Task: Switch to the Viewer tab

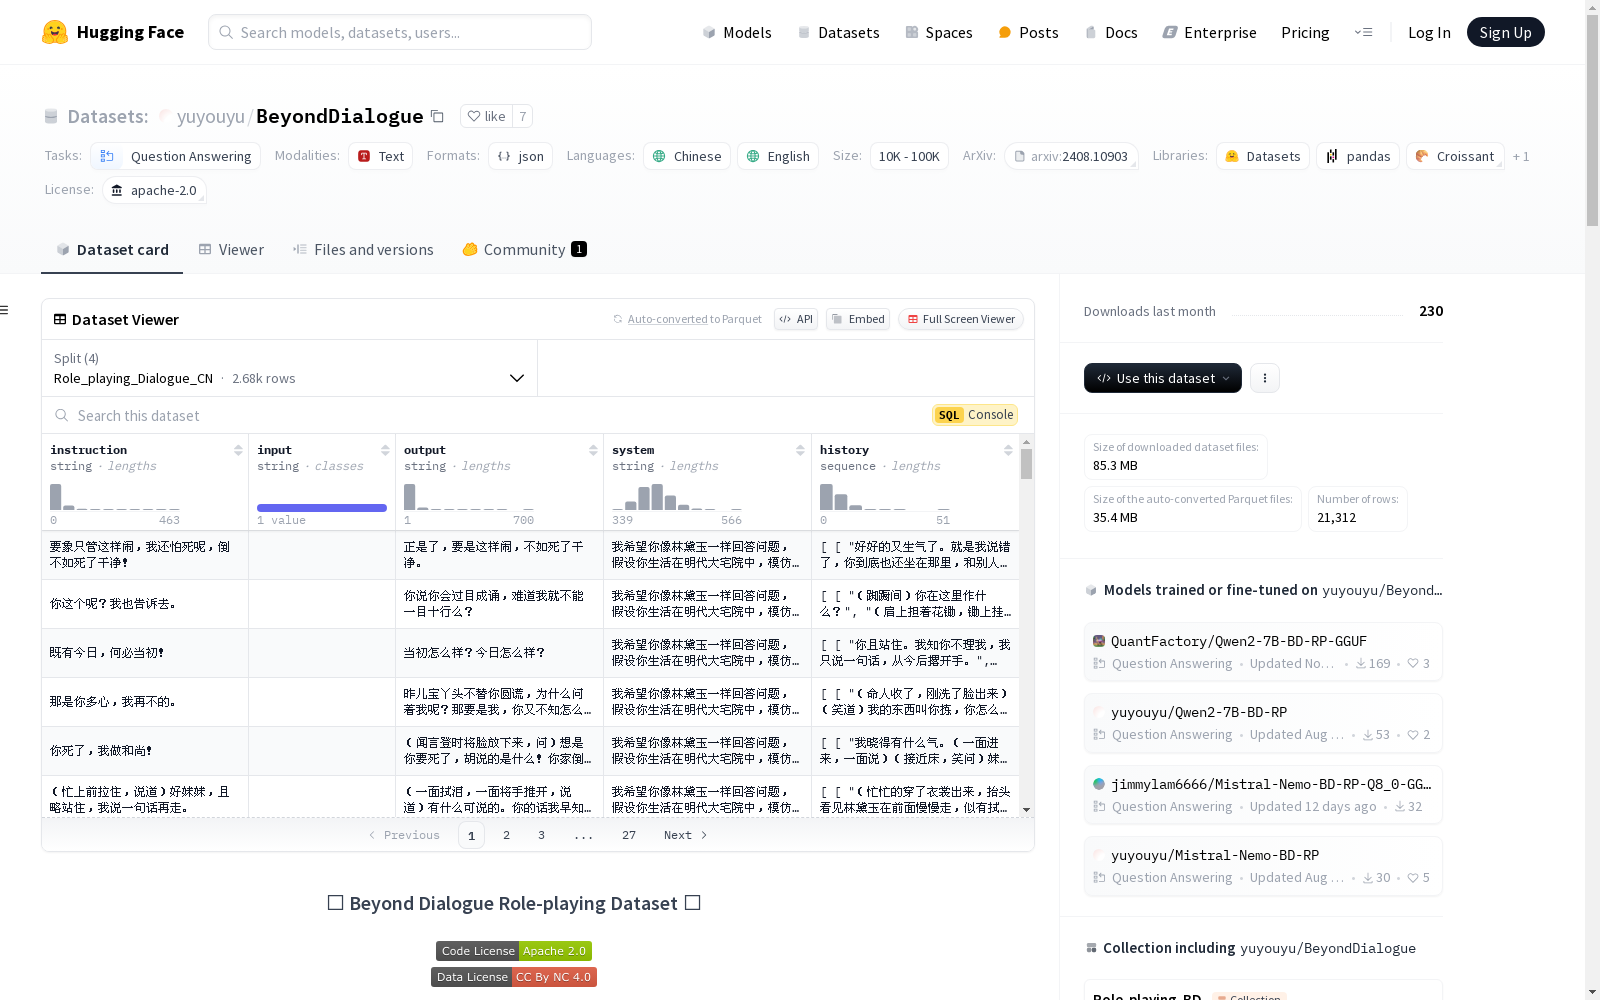Action: [231, 250]
